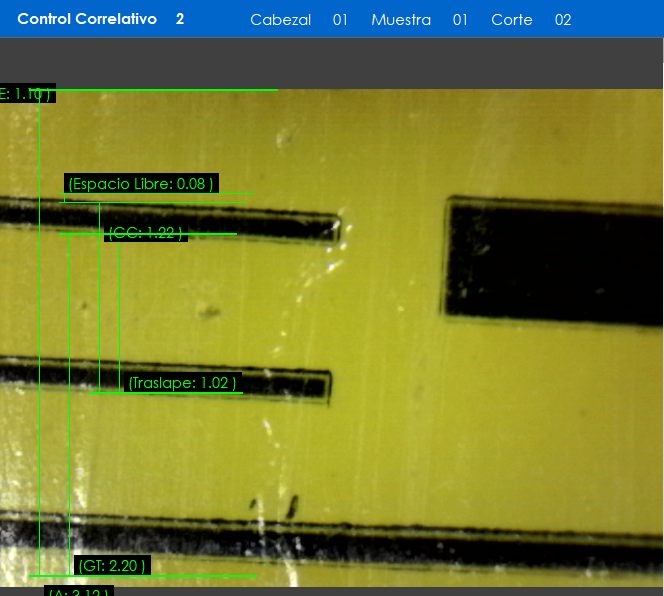This screenshot has height=596, width=664.
Task: Click the Espacio Libre 0.08 measurement label
Action: pos(141,184)
